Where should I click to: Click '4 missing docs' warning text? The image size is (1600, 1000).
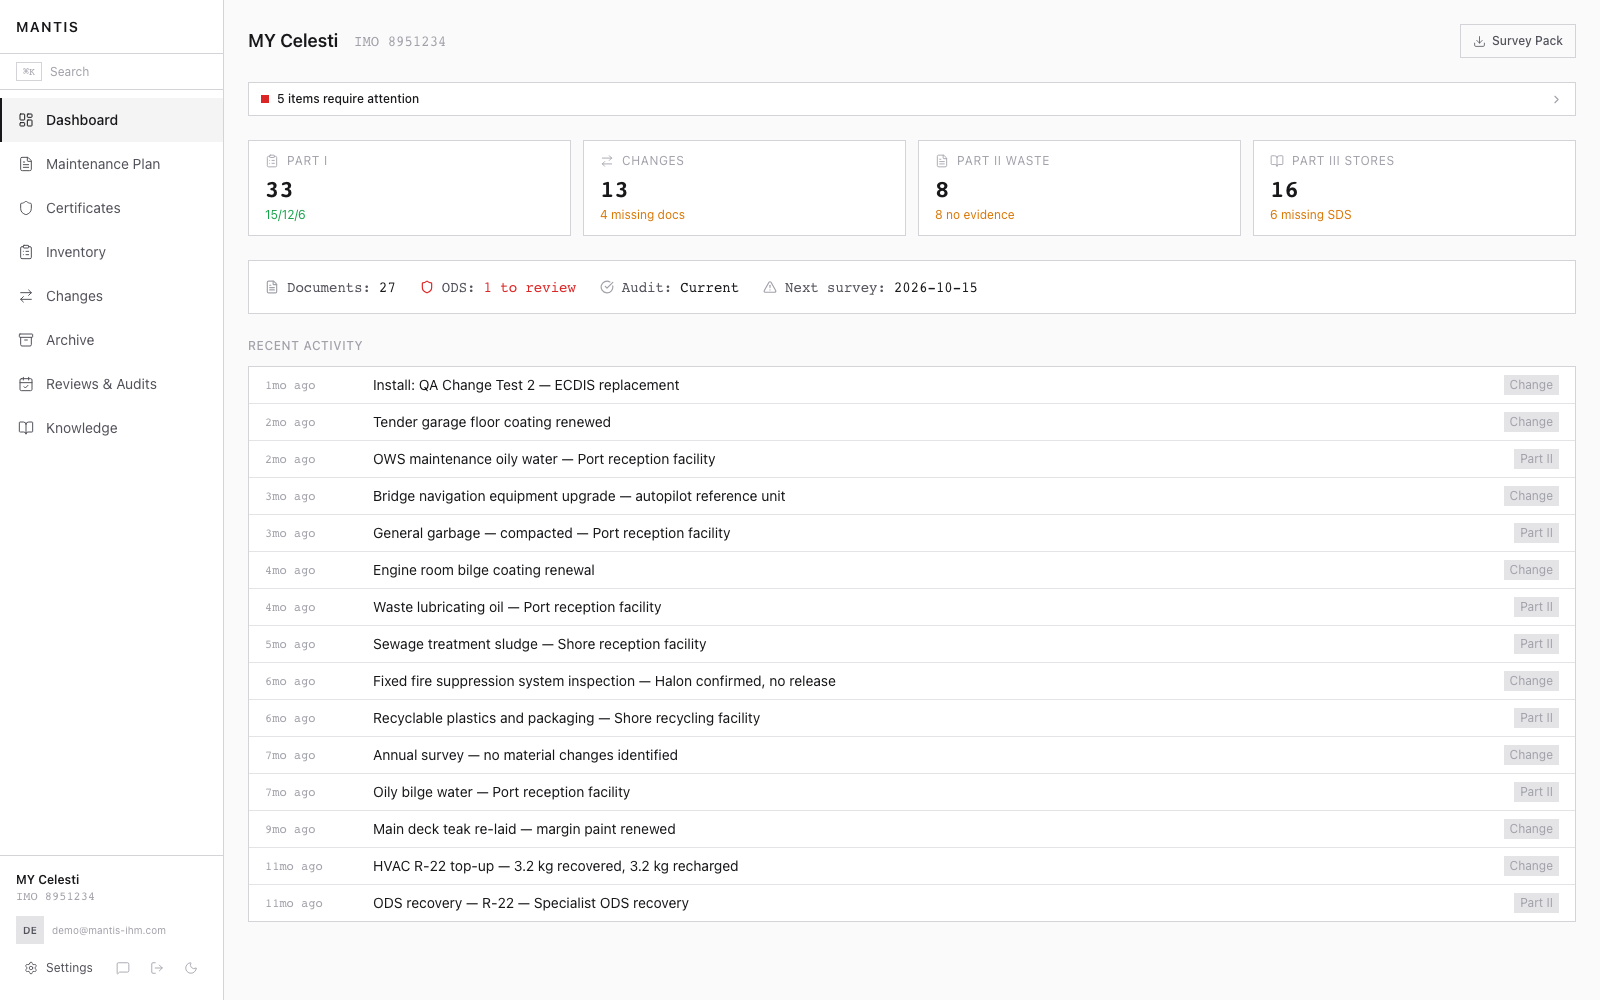point(642,215)
